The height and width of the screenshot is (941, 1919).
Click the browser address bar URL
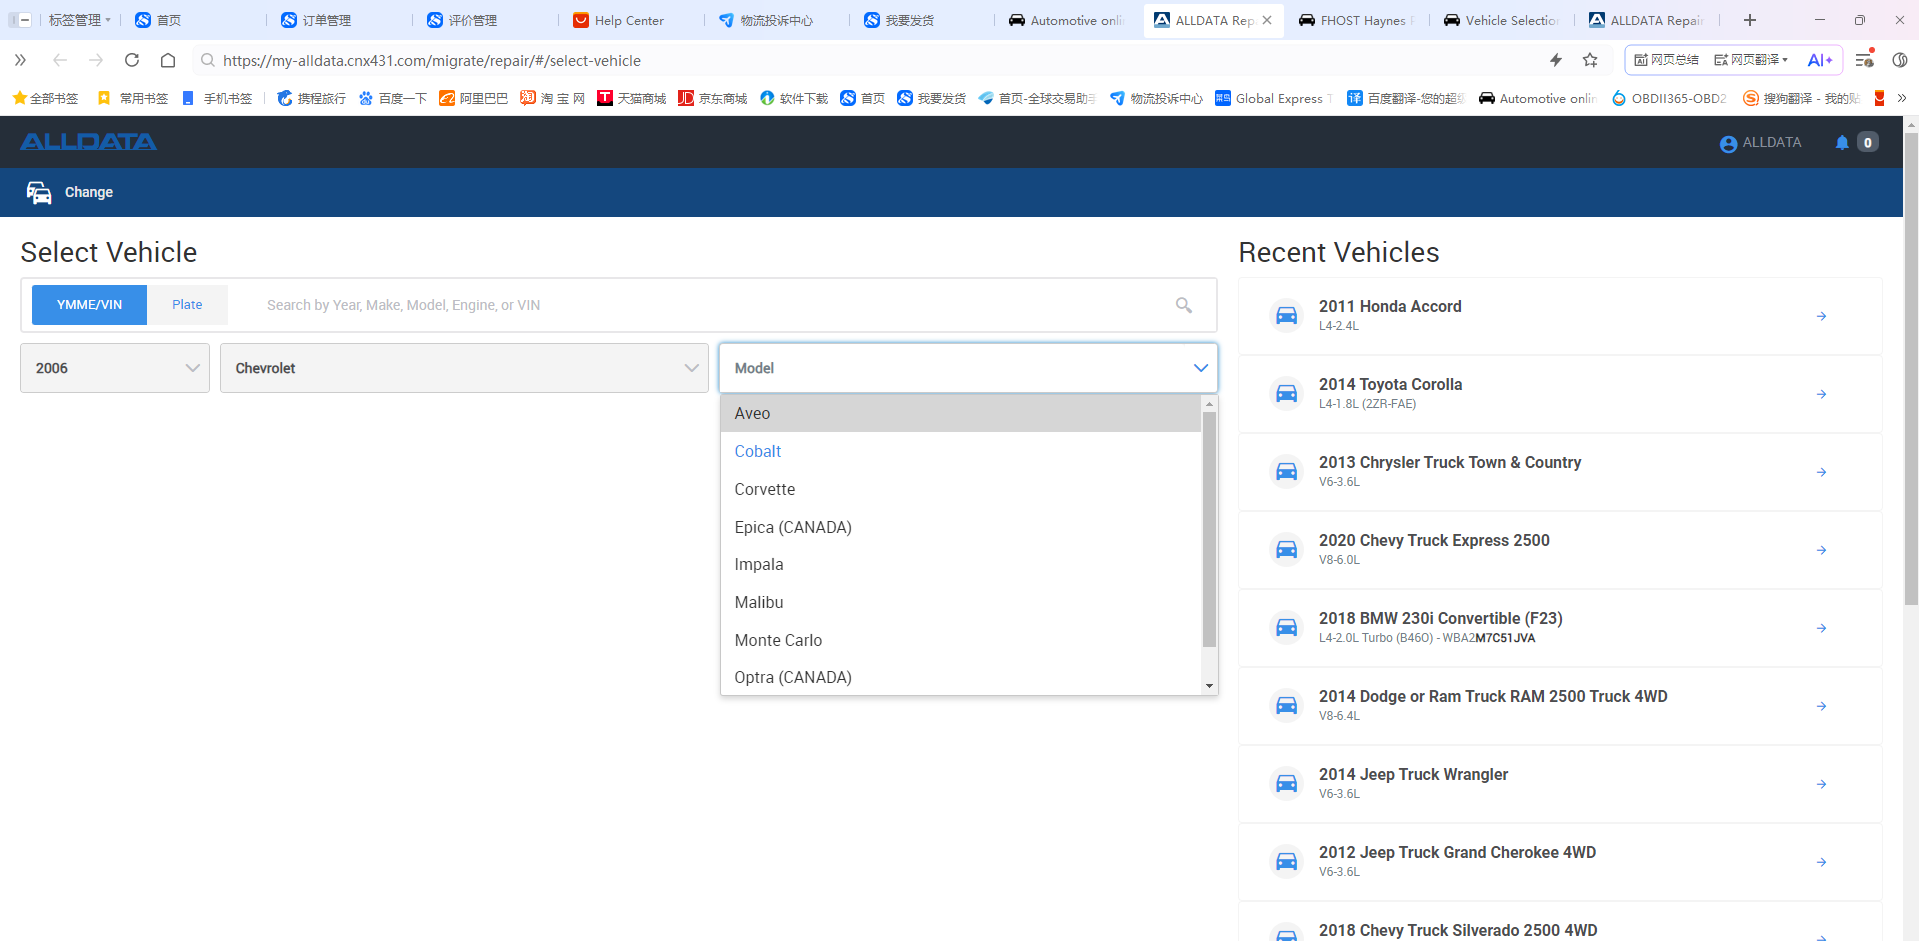pyautogui.click(x=431, y=60)
